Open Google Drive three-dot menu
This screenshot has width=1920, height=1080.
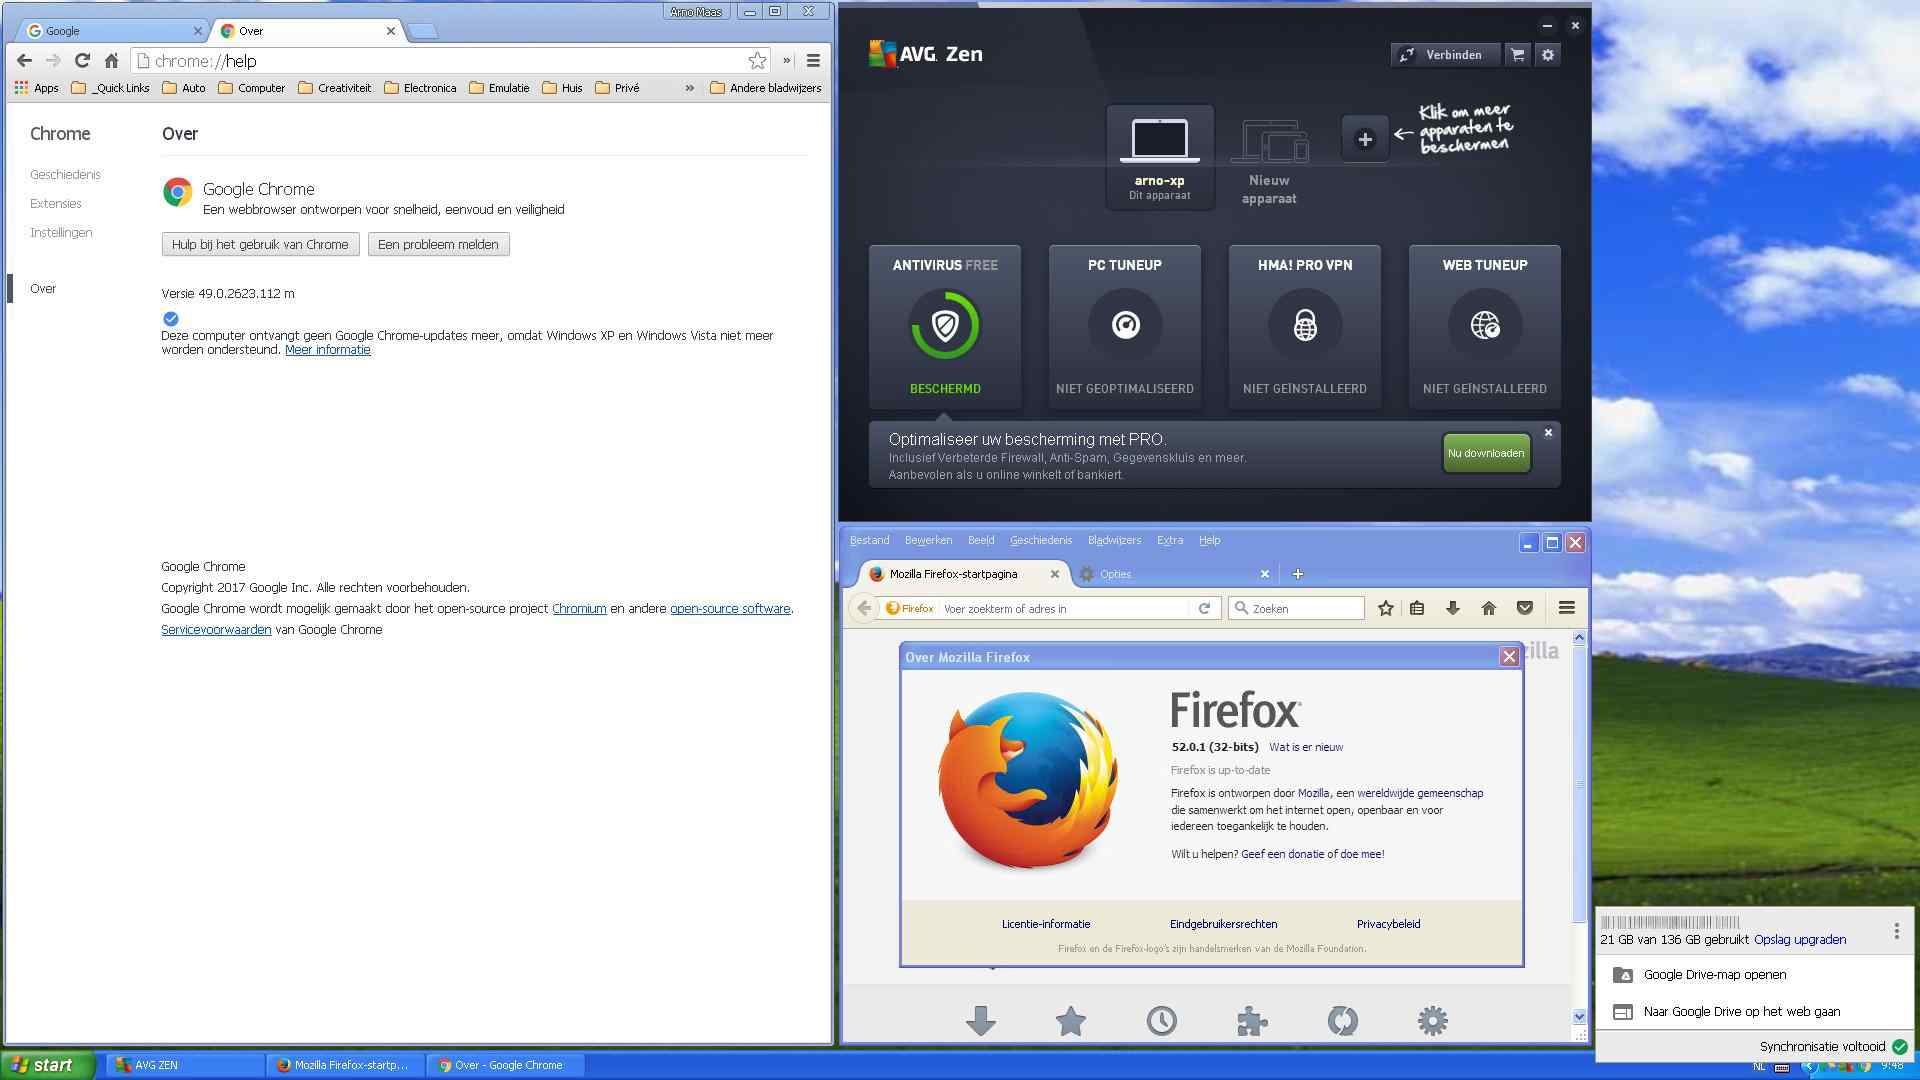(1896, 931)
